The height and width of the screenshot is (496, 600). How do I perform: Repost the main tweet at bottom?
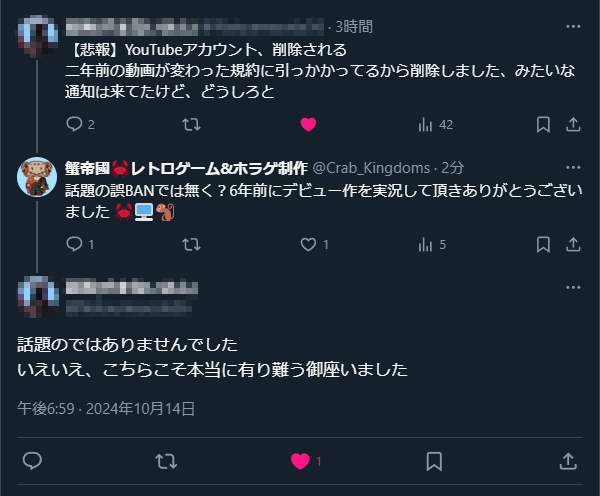click(166, 461)
